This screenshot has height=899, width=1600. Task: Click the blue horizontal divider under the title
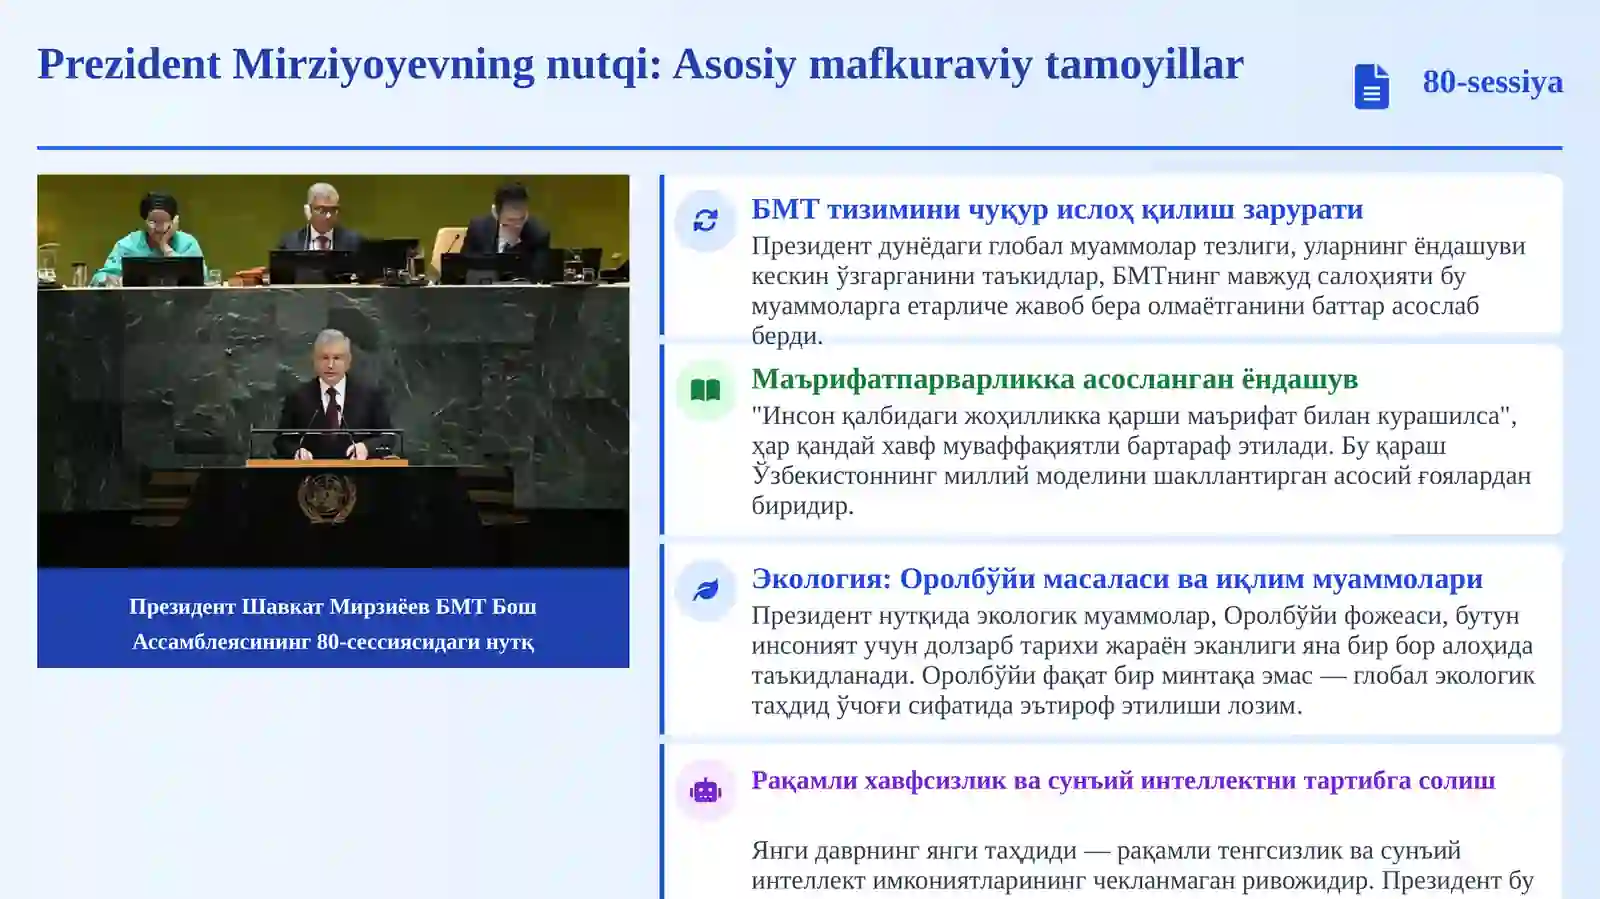[800, 148]
